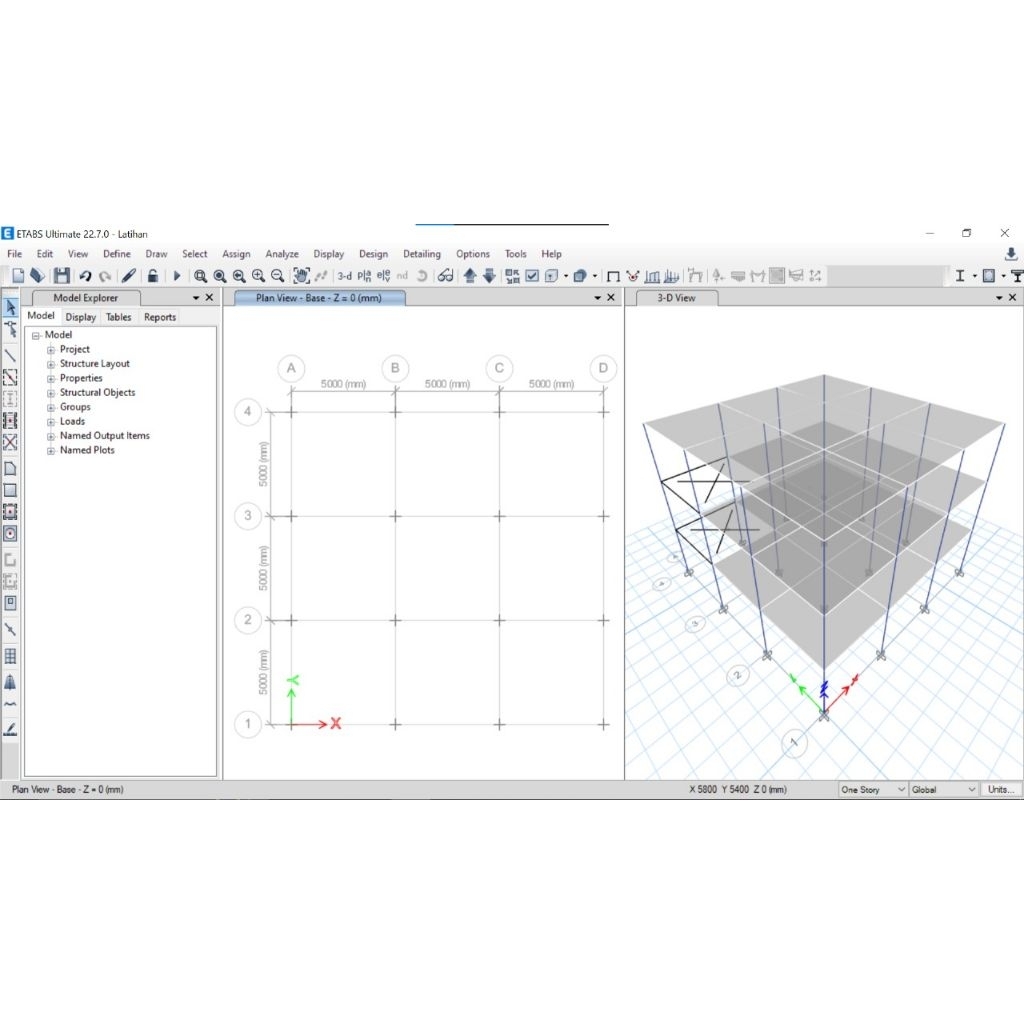This screenshot has height=1024, width=1024.
Task: Open the One Story dropdown
Action: coord(872,789)
